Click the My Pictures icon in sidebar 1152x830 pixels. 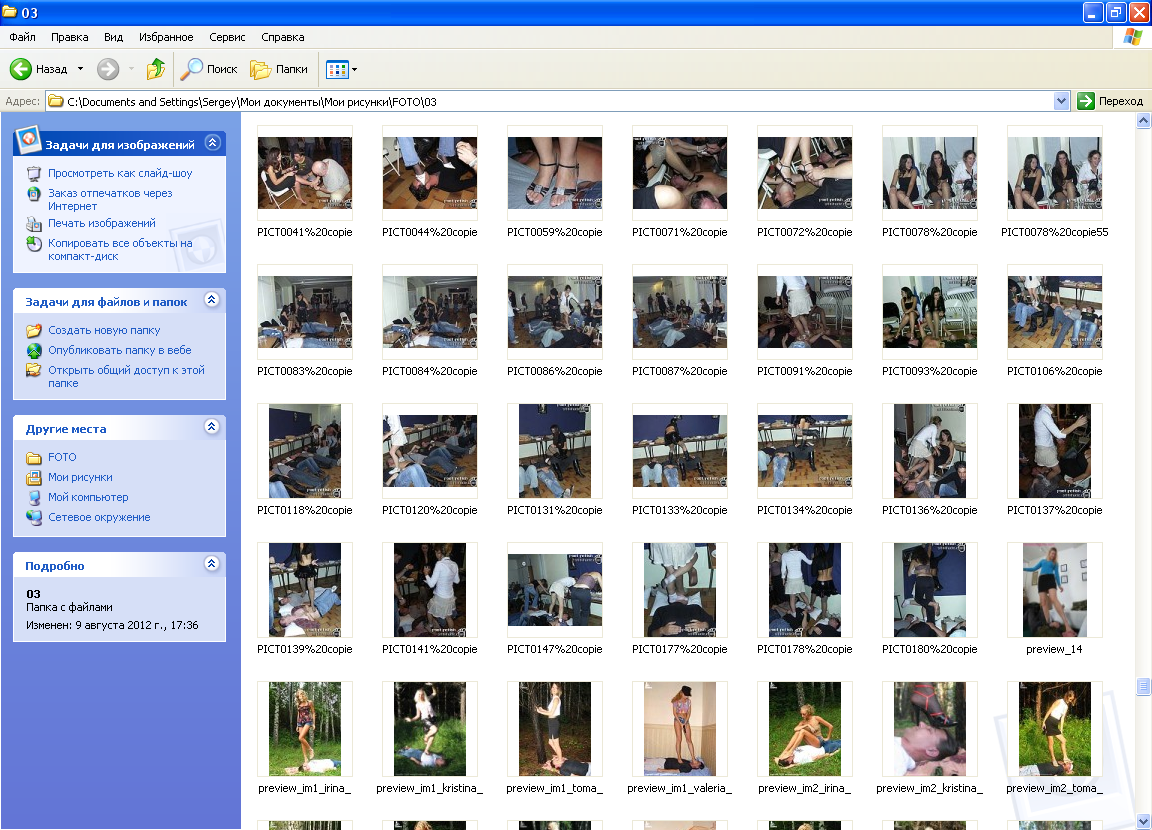click(34, 477)
